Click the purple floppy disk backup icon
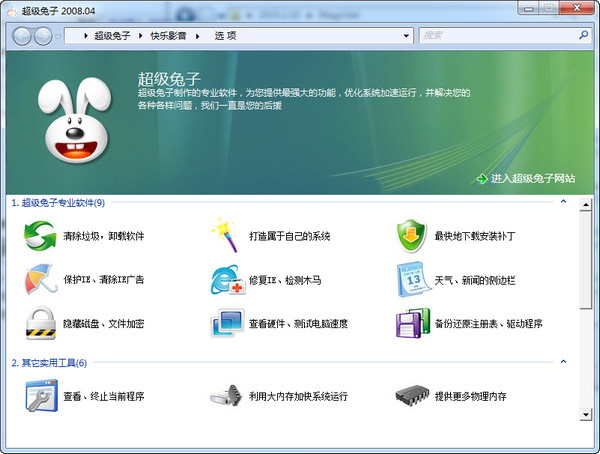The image size is (600, 454). 413,323
